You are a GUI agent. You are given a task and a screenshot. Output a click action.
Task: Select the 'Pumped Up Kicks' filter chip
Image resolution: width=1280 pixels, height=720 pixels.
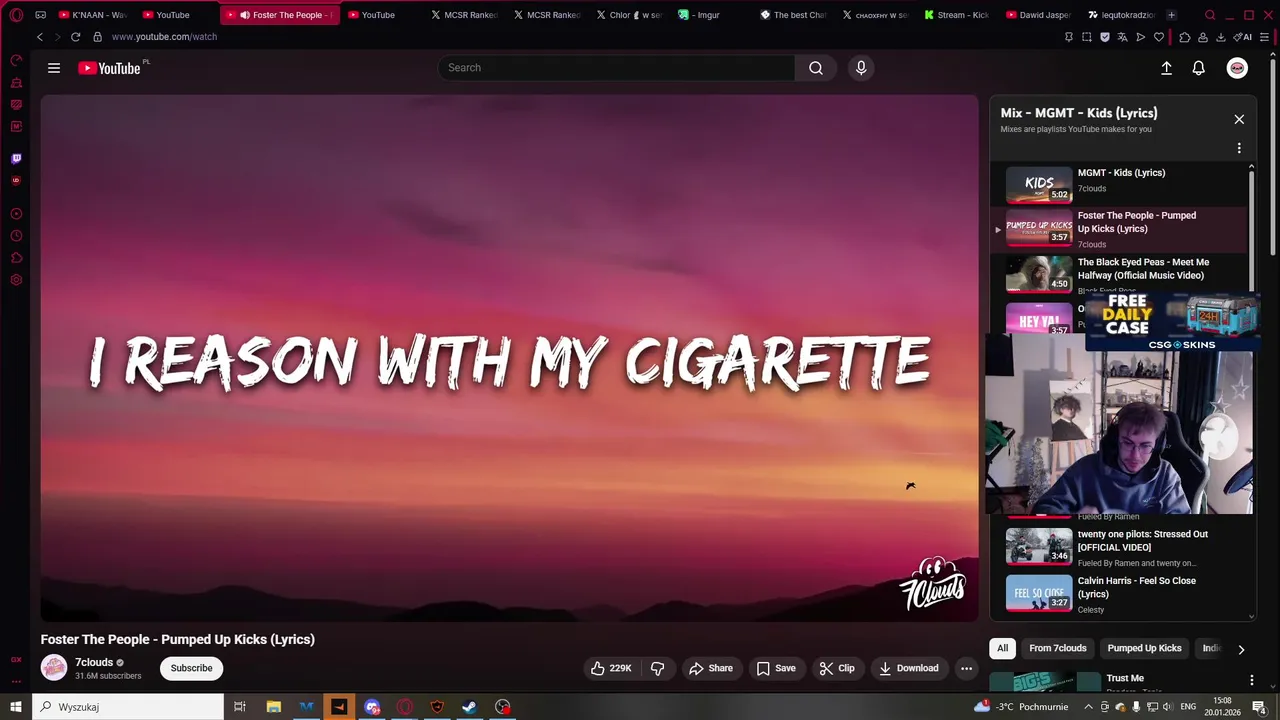pyautogui.click(x=1144, y=648)
